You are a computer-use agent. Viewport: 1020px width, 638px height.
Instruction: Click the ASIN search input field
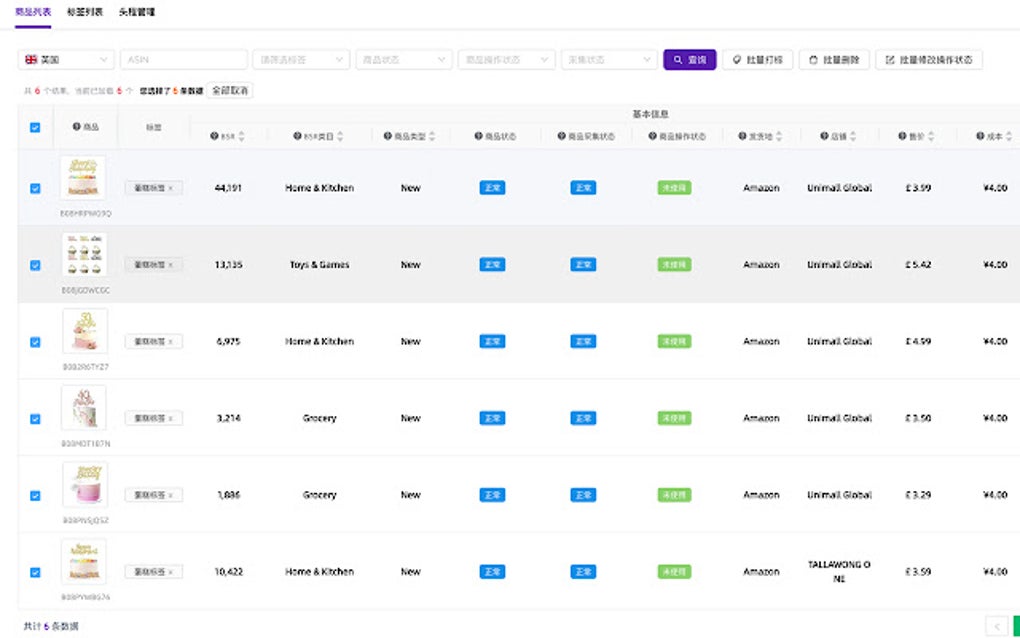[183, 60]
